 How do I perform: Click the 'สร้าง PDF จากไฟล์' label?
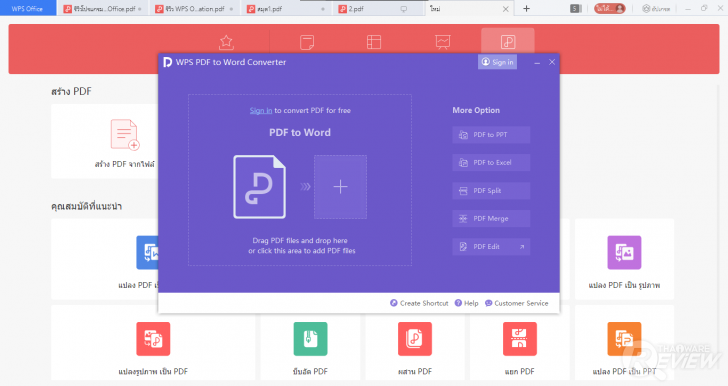coord(125,164)
